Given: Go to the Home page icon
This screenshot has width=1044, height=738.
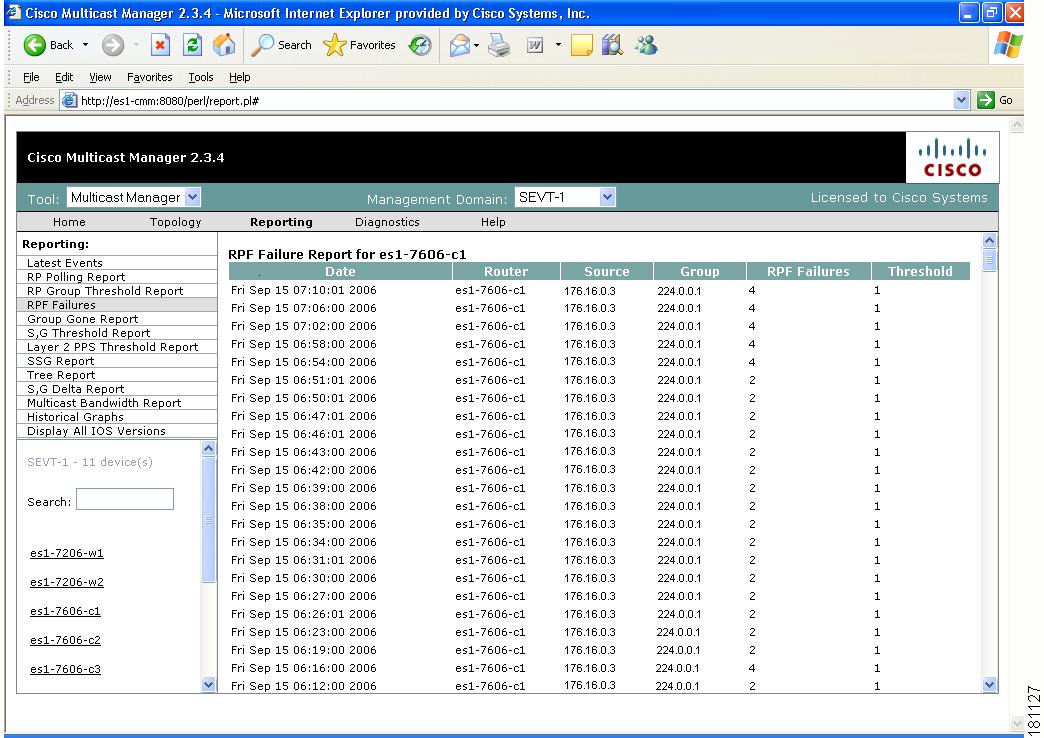Looking at the screenshot, I should tap(224, 45).
